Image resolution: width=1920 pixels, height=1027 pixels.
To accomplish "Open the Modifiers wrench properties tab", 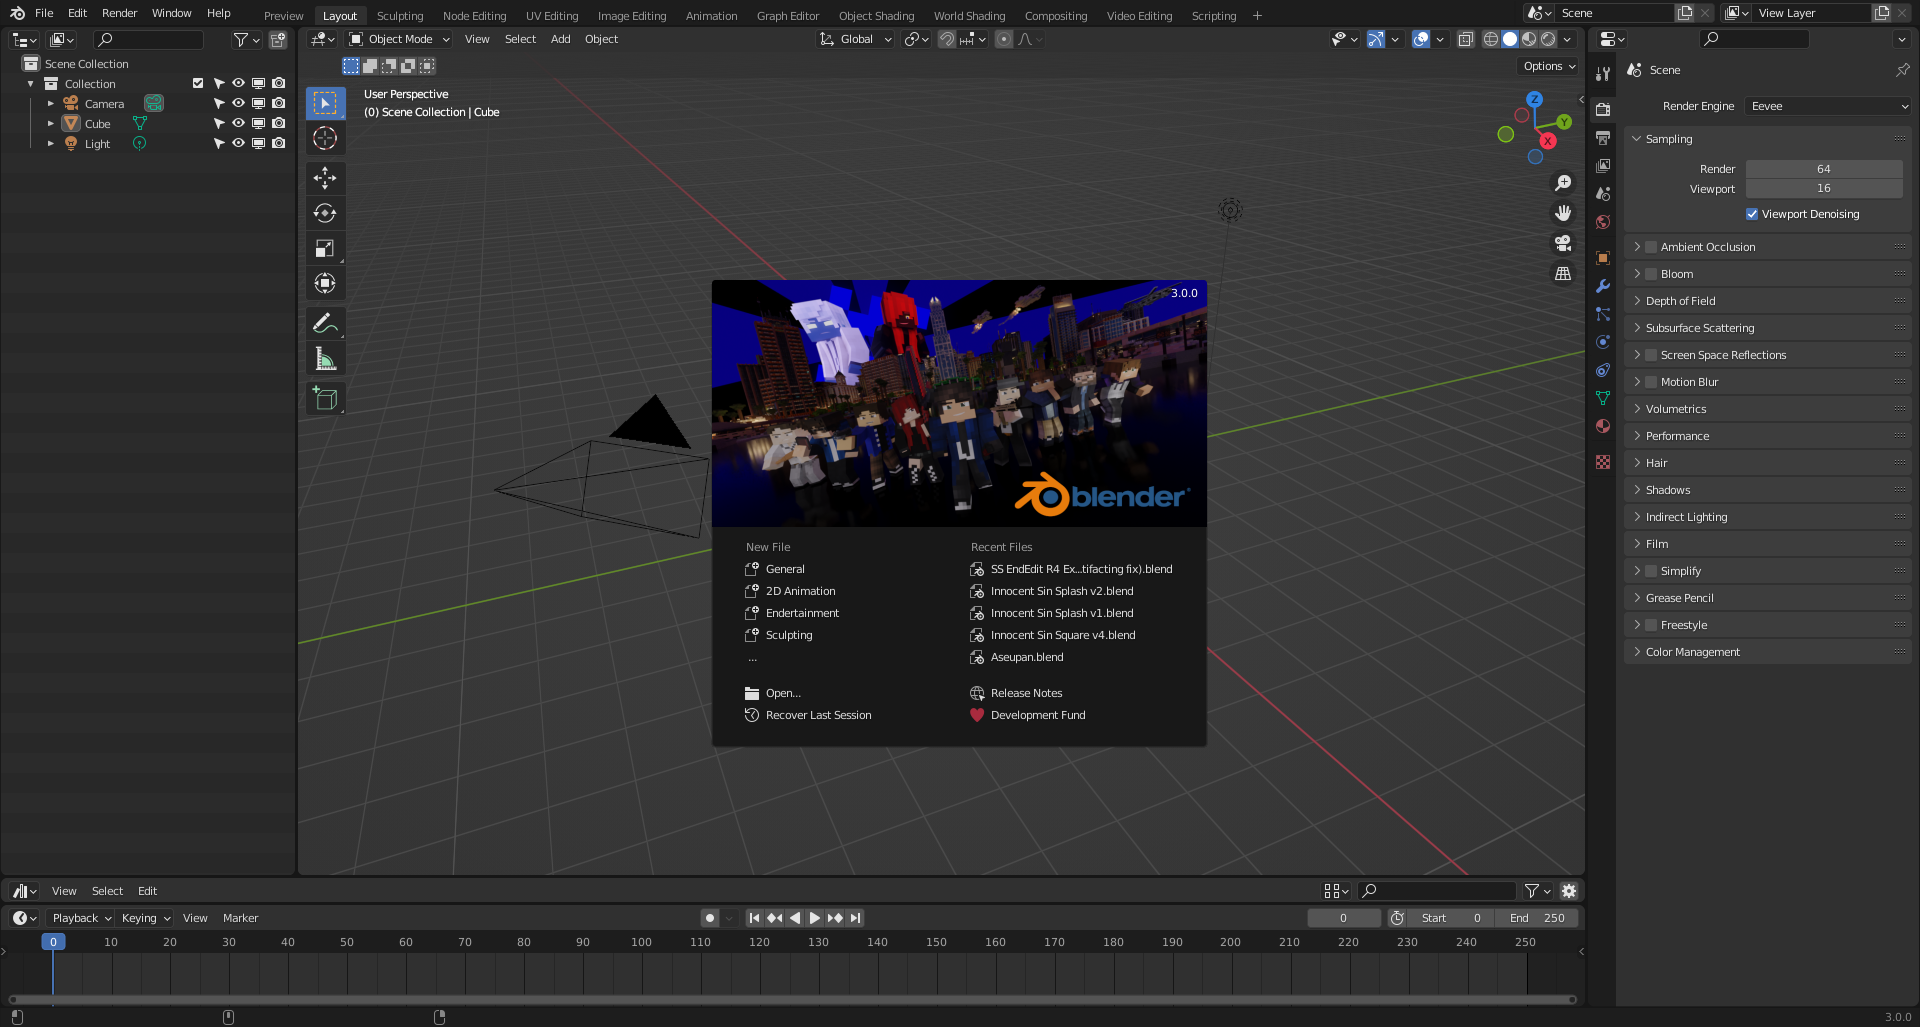I will [1603, 286].
